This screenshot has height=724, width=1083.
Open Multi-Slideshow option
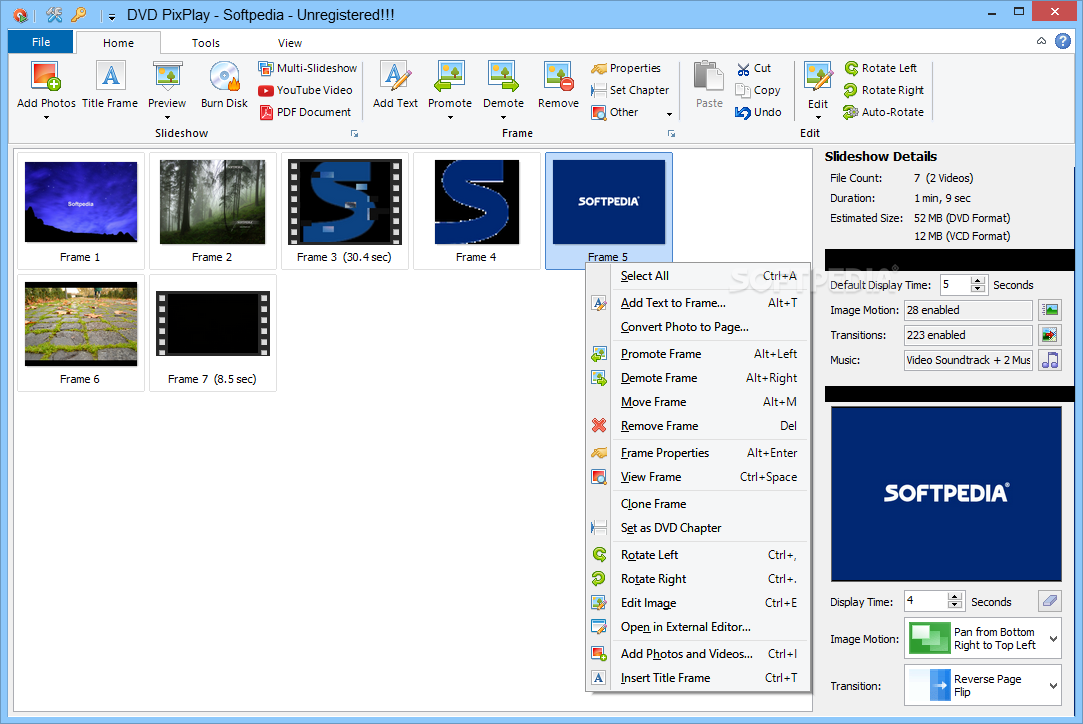click(308, 68)
